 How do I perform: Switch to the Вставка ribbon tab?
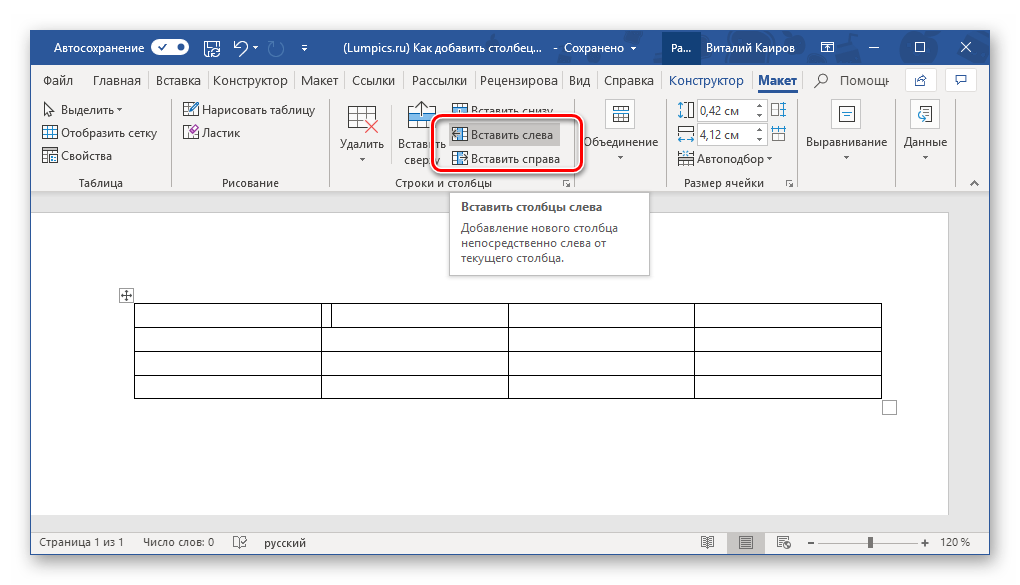[176, 81]
